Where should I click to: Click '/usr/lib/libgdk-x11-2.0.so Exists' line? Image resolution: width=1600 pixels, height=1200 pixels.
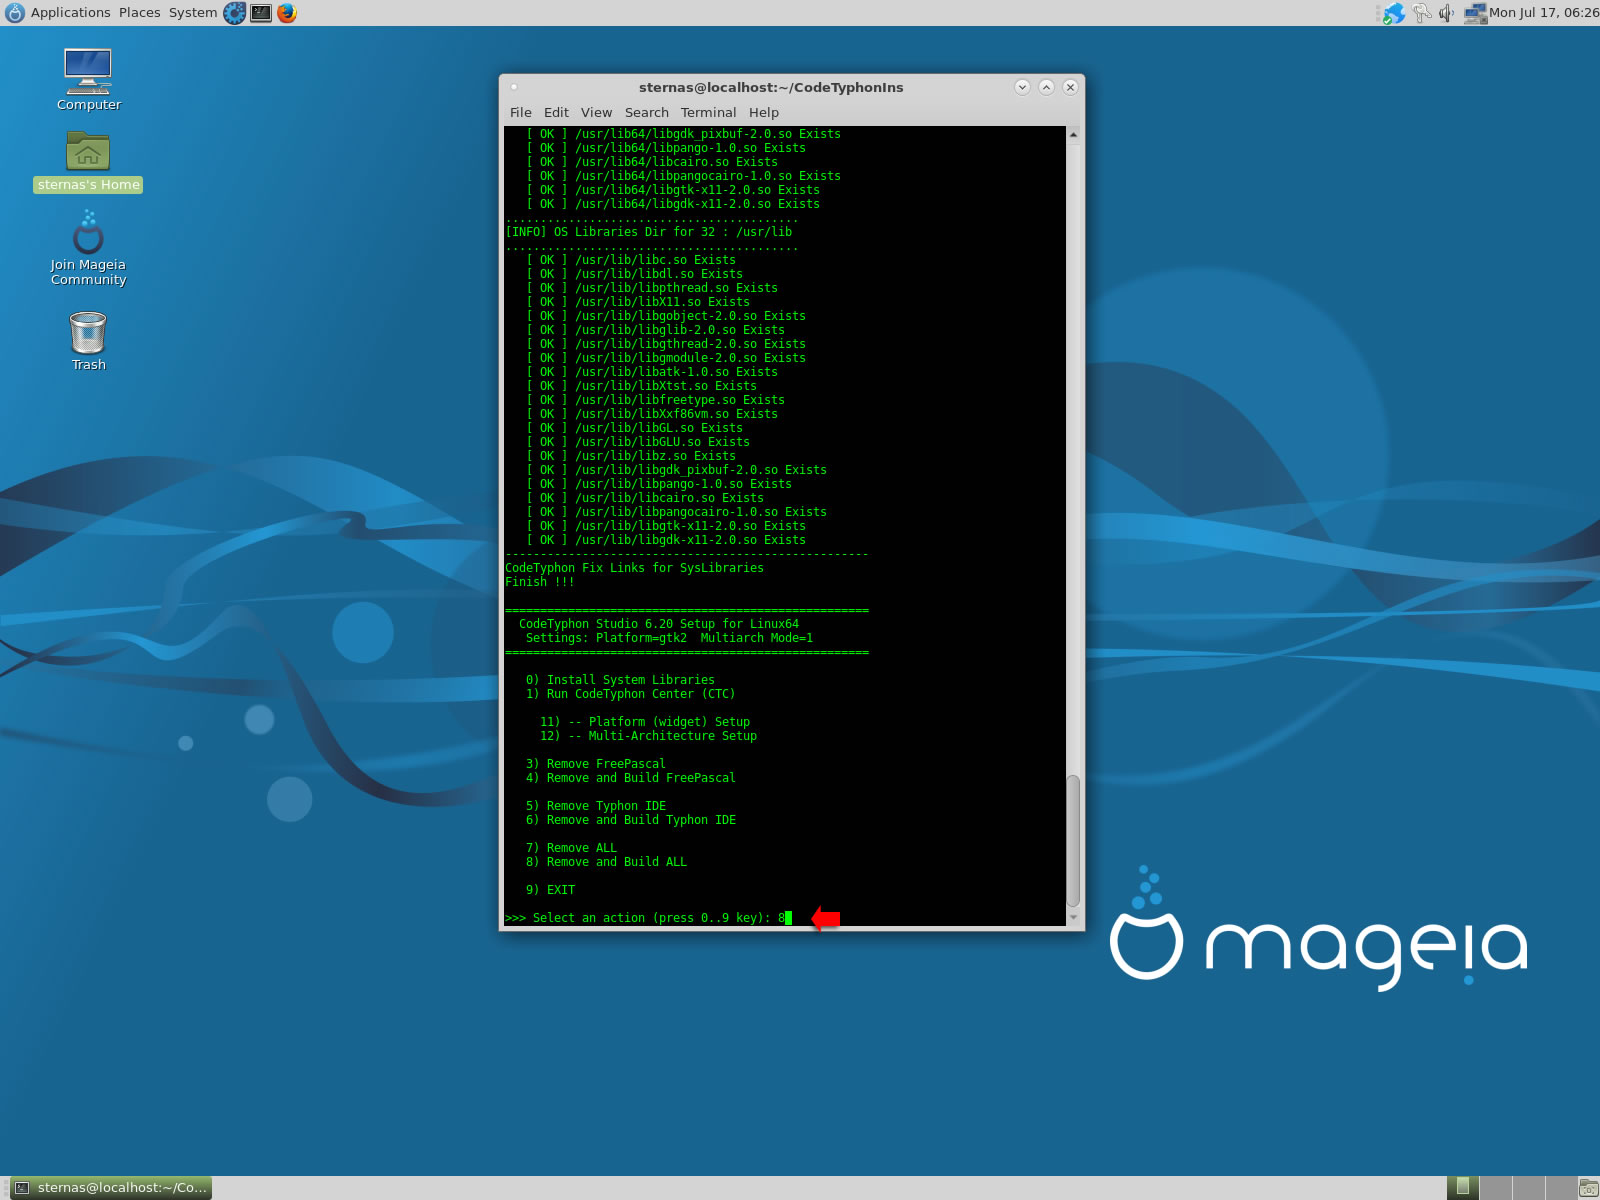[666, 540]
